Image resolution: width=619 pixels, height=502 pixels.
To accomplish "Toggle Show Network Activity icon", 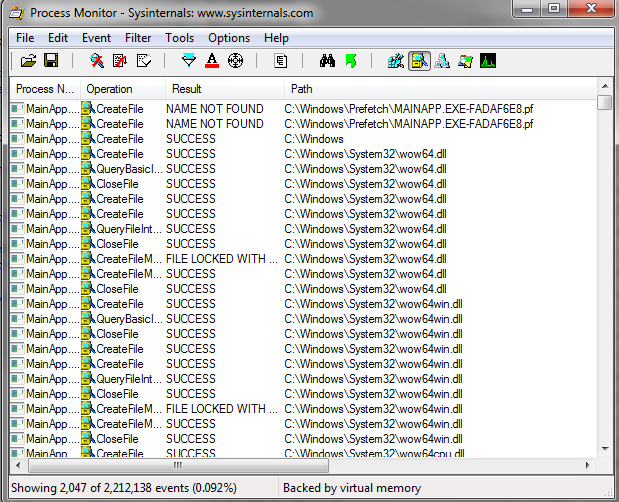I will pos(442,61).
